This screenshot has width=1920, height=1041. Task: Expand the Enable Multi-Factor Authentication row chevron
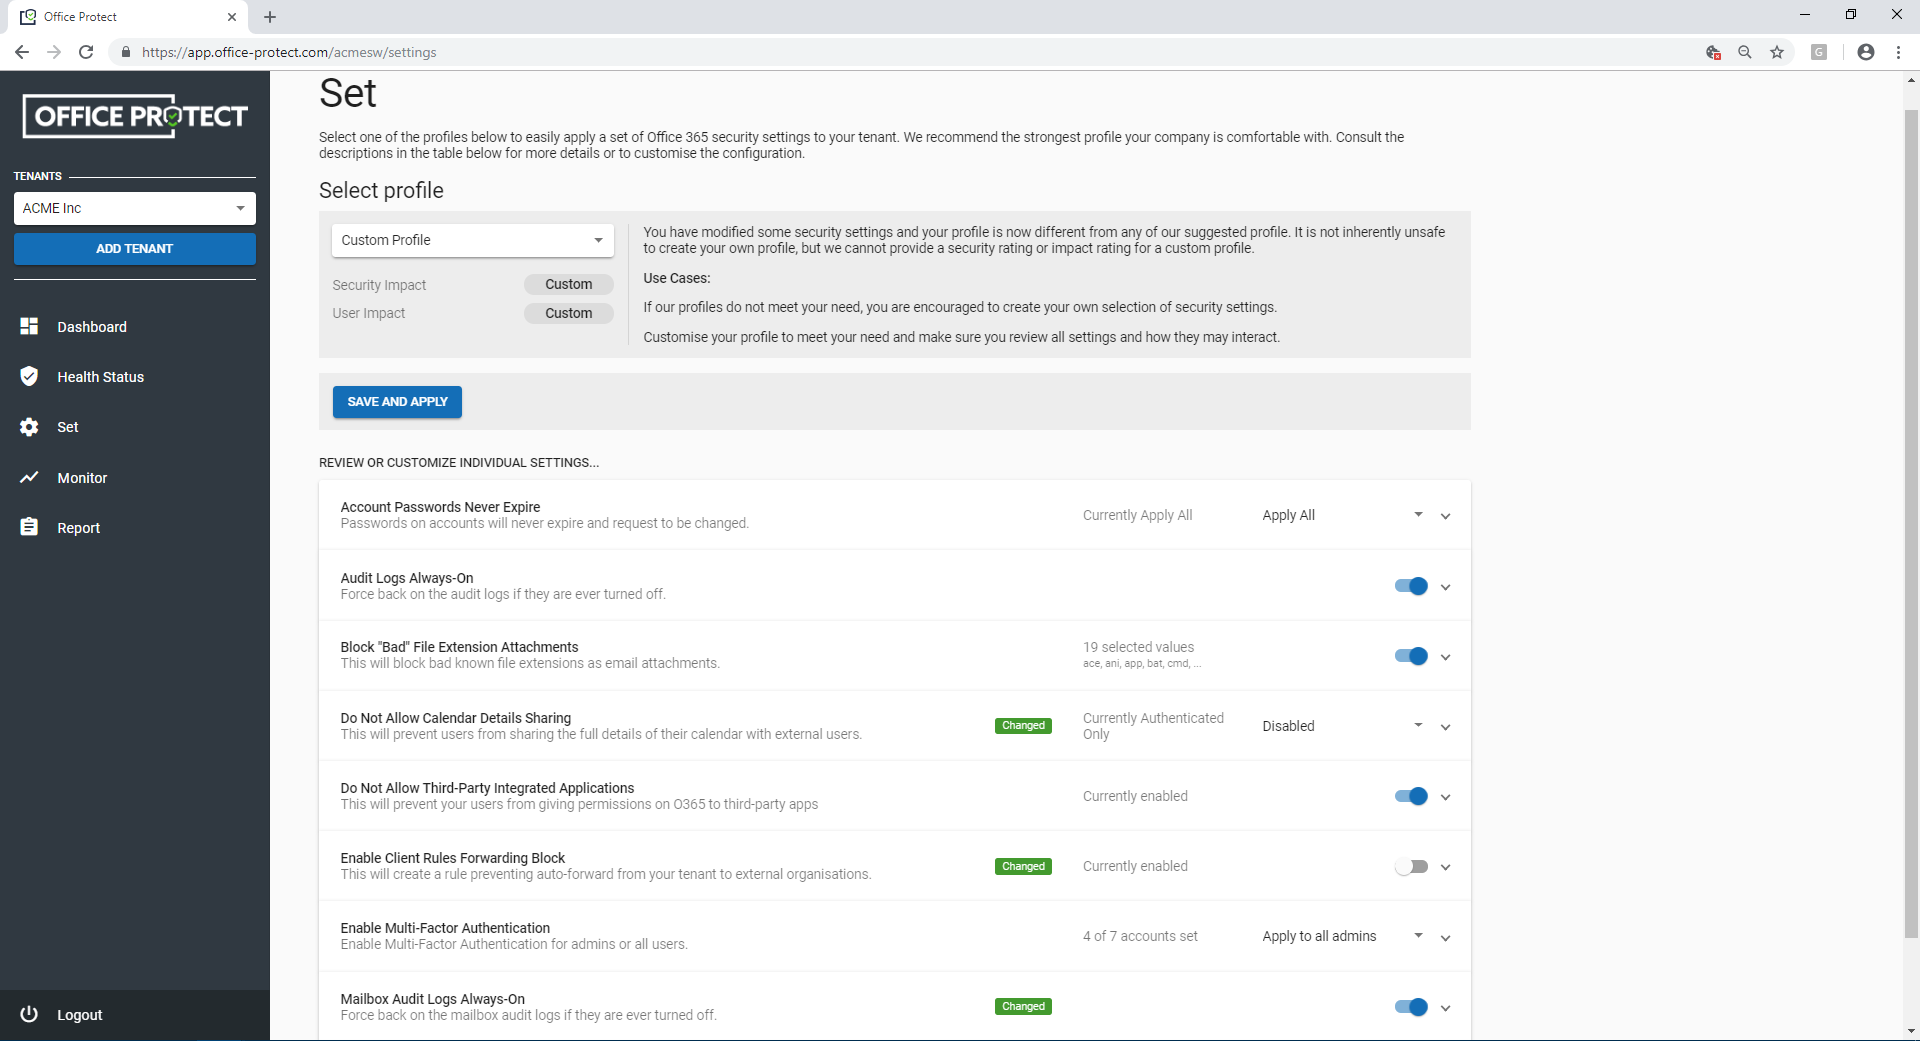click(1445, 938)
